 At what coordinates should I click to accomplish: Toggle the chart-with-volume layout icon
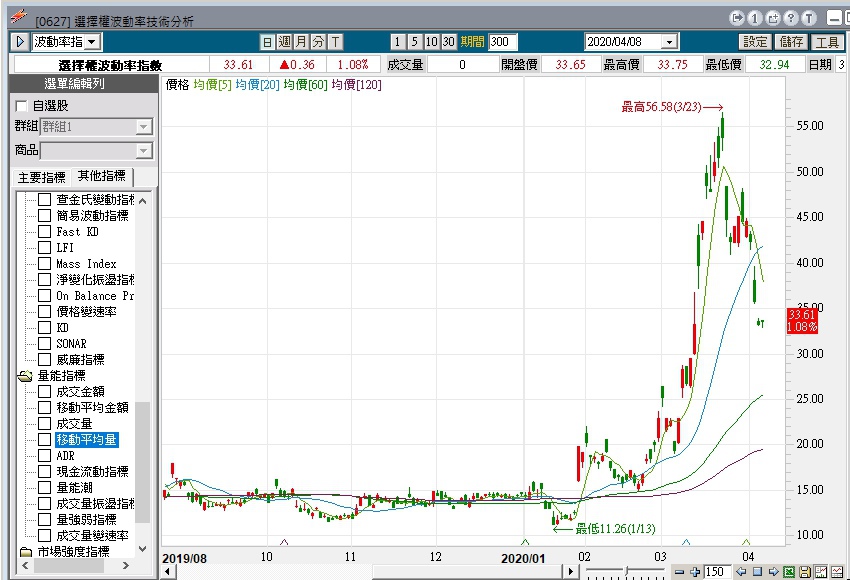click(x=821, y=572)
